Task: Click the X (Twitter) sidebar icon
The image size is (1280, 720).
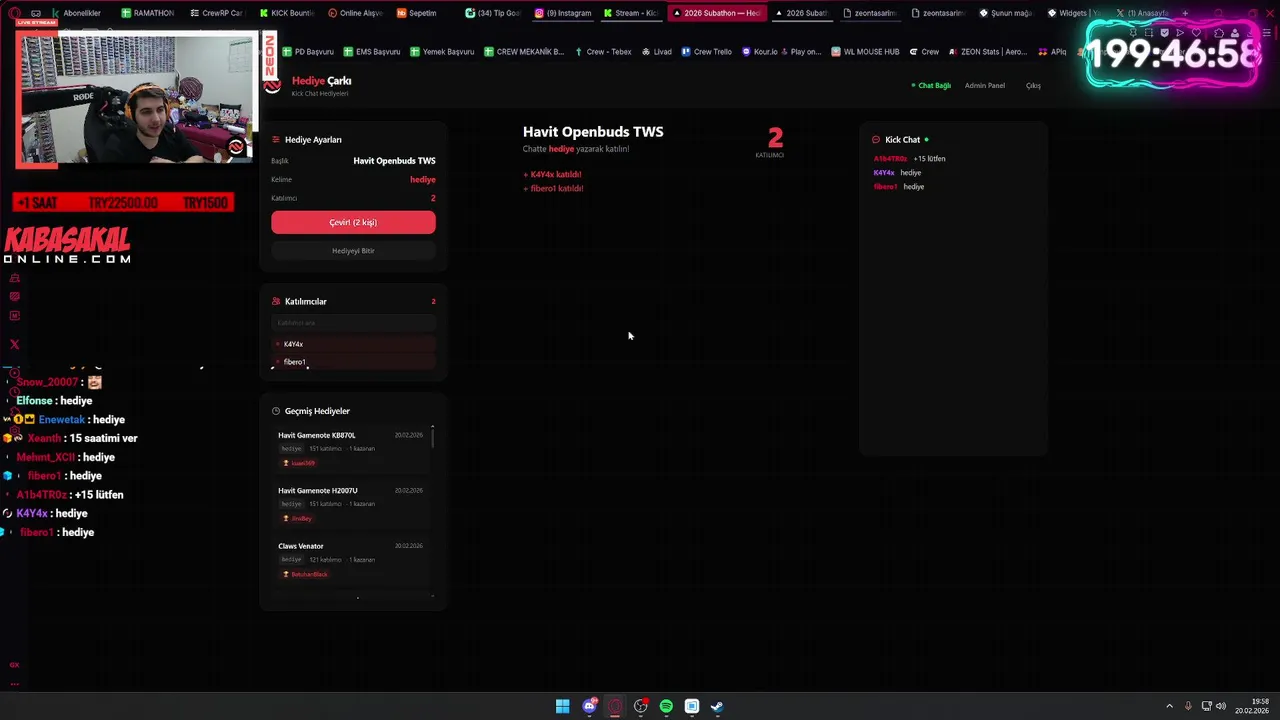Action: pos(14,344)
